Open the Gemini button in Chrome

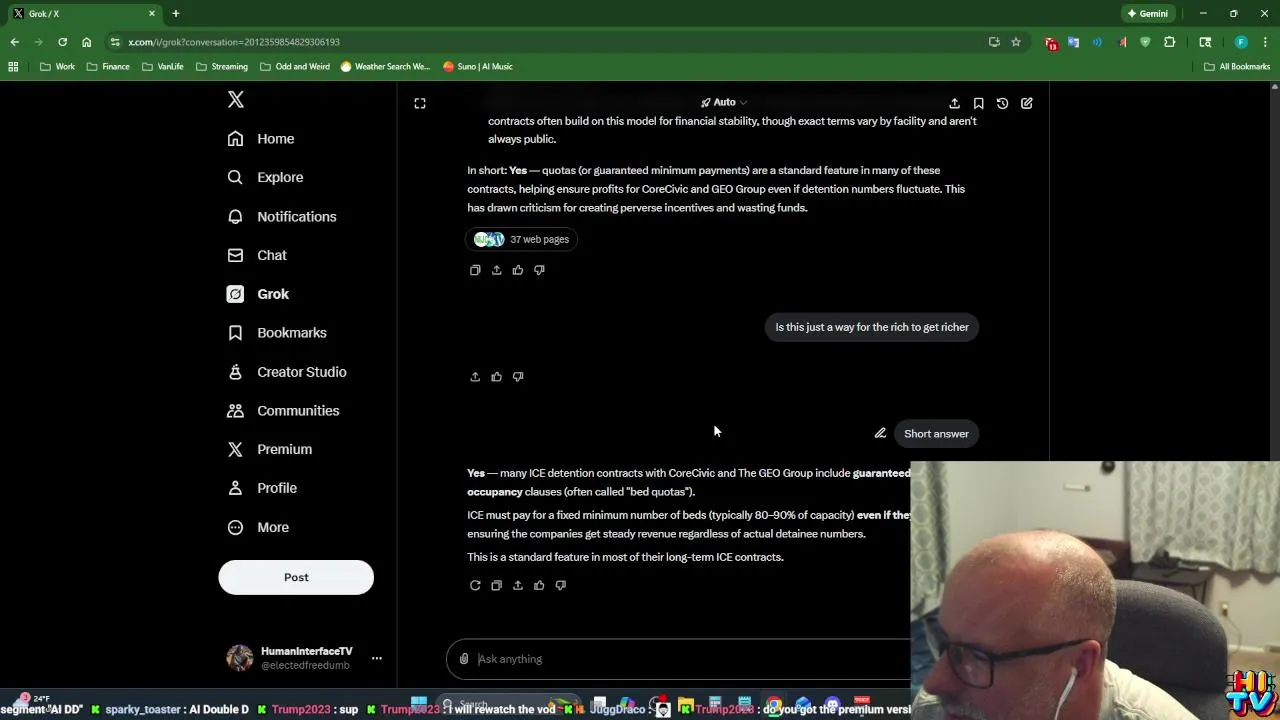[x=1148, y=14]
